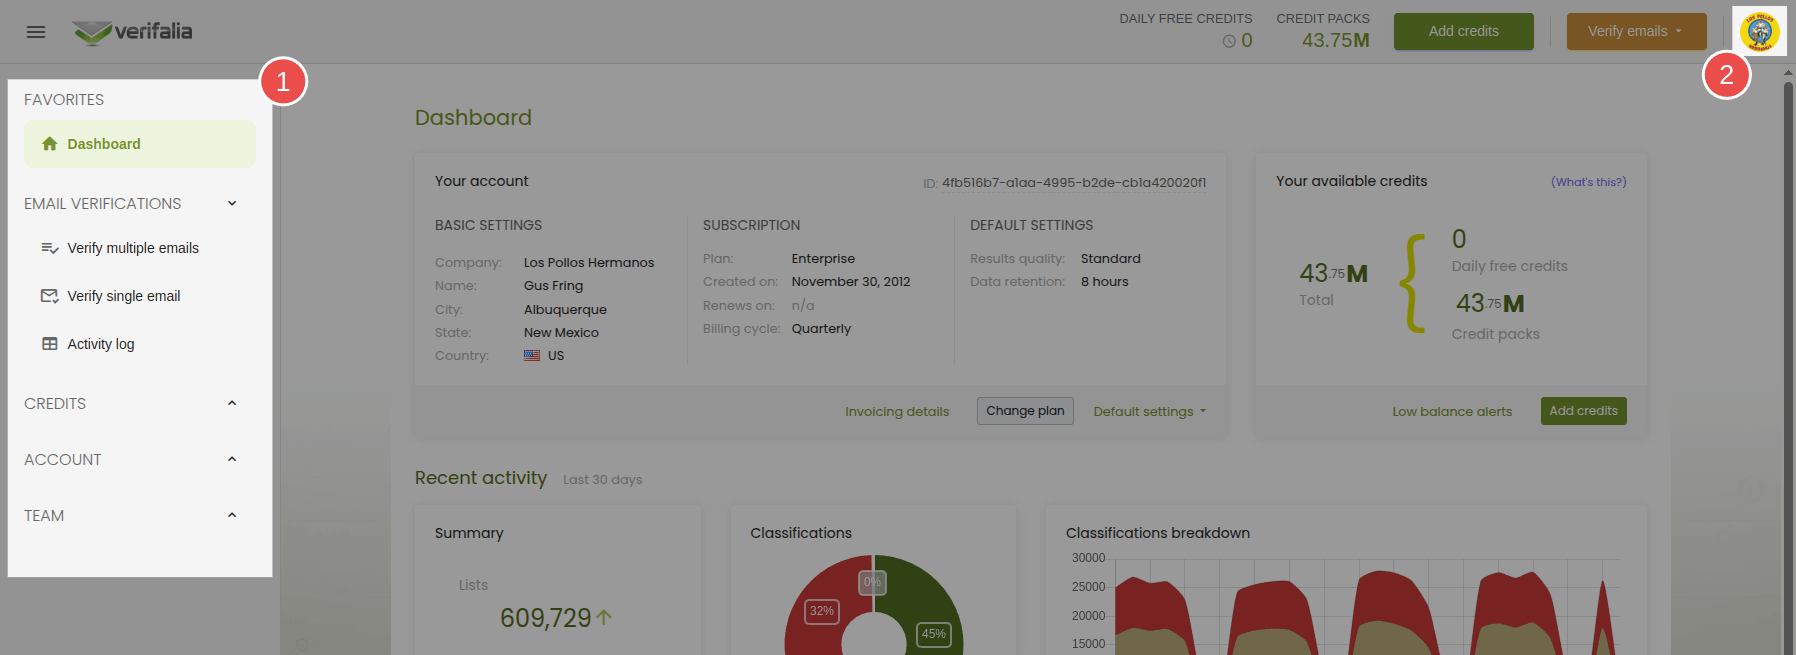This screenshot has width=1796, height=655.
Task: Click the Verify multiple emails icon
Action: [49, 248]
